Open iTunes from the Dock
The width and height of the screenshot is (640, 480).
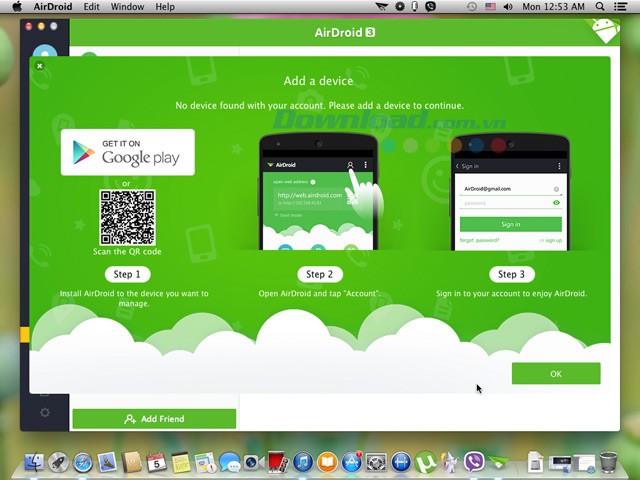click(303, 462)
